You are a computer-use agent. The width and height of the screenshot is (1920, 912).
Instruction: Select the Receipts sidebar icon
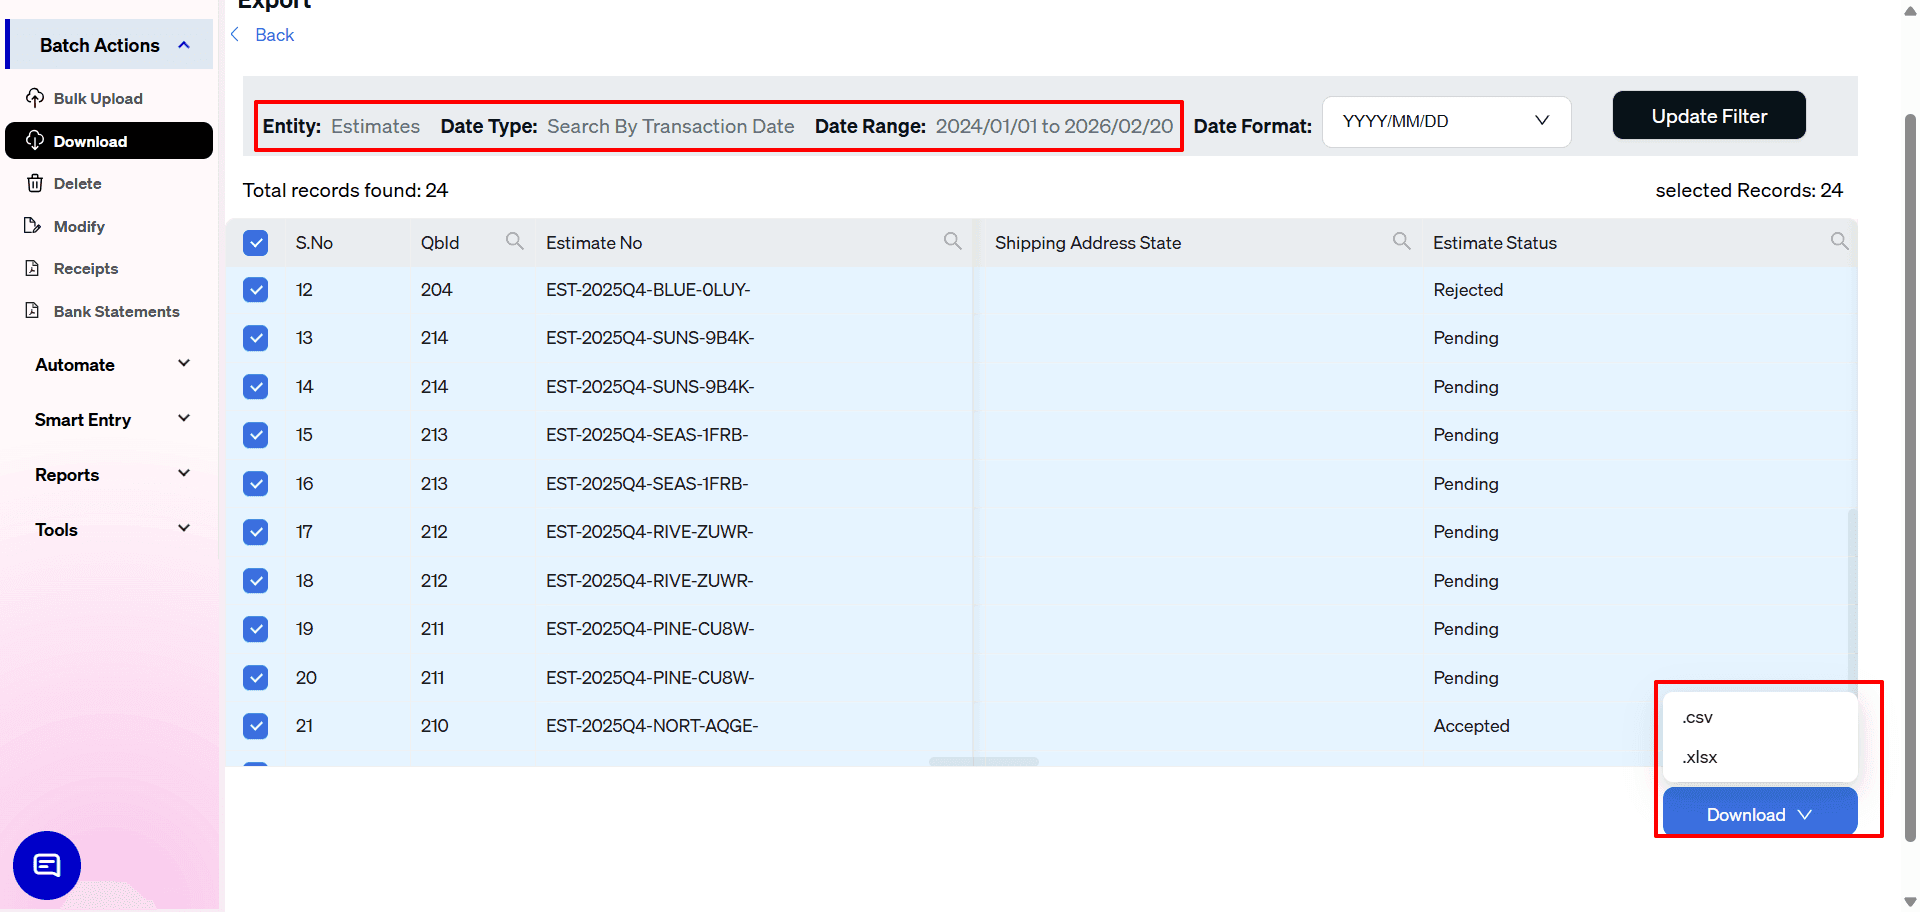33,268
